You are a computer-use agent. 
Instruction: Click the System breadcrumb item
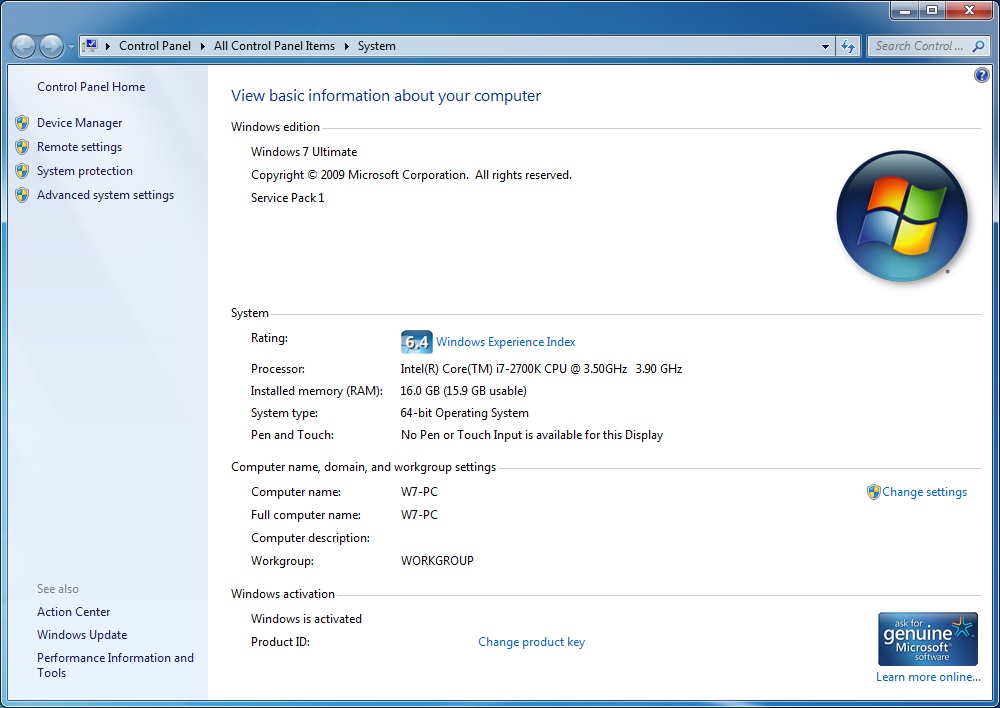(376, 46)
